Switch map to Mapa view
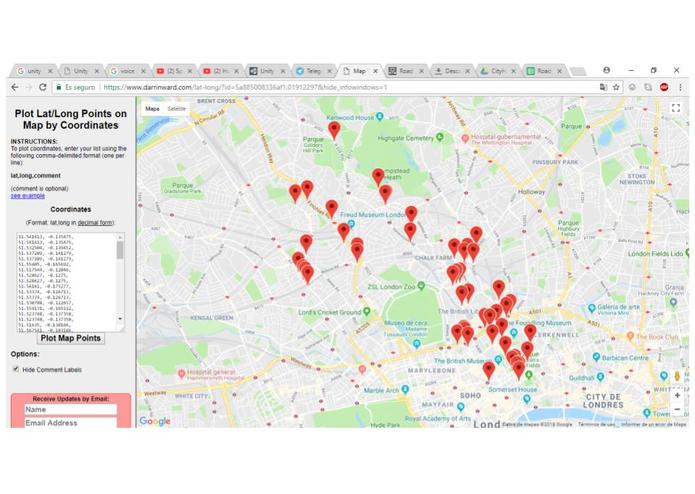Viewport: 695px width, 494px height. (152, 109)
